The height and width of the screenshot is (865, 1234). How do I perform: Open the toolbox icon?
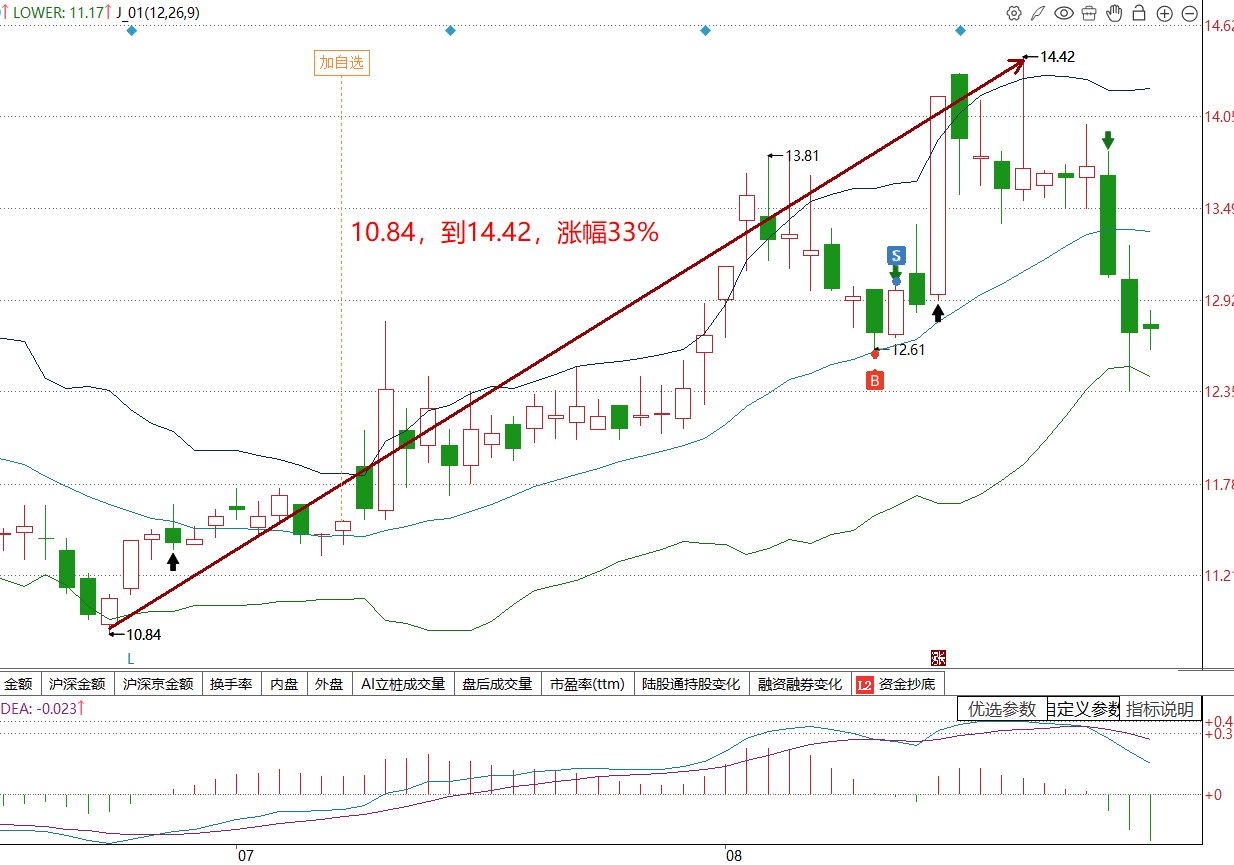(x=1089, y=13)
